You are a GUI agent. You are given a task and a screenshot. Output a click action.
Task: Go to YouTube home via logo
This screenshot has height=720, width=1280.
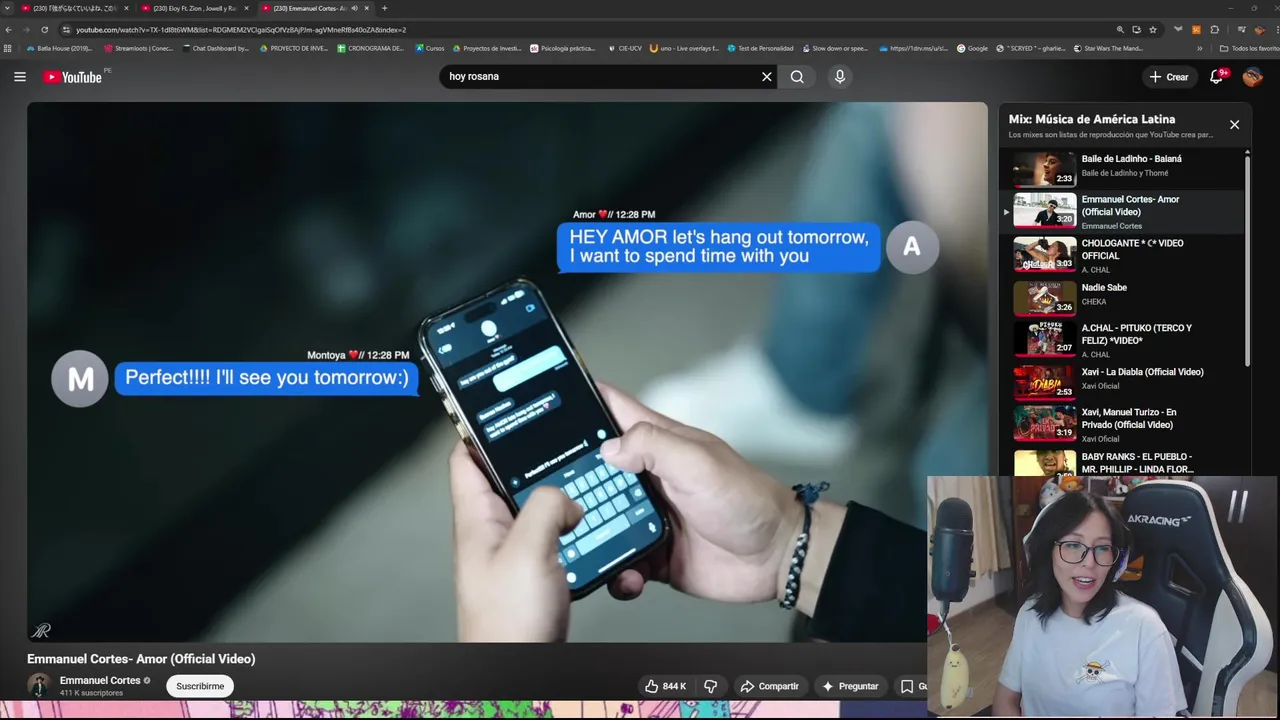73,77
